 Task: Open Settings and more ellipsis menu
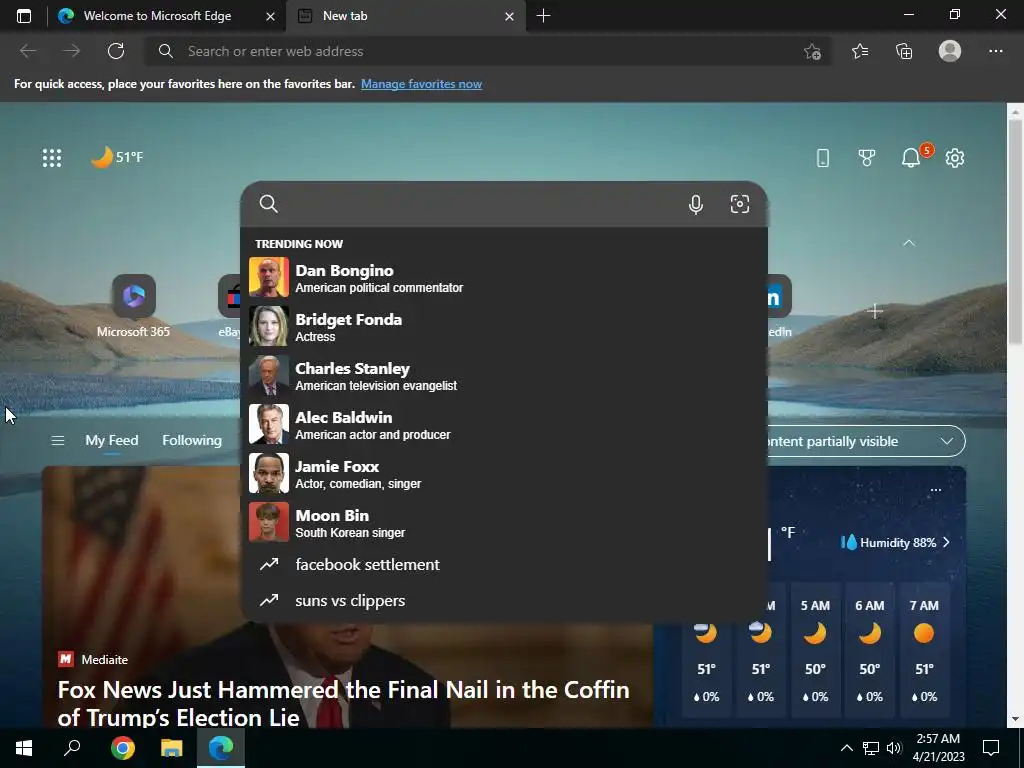pos(995,51)
